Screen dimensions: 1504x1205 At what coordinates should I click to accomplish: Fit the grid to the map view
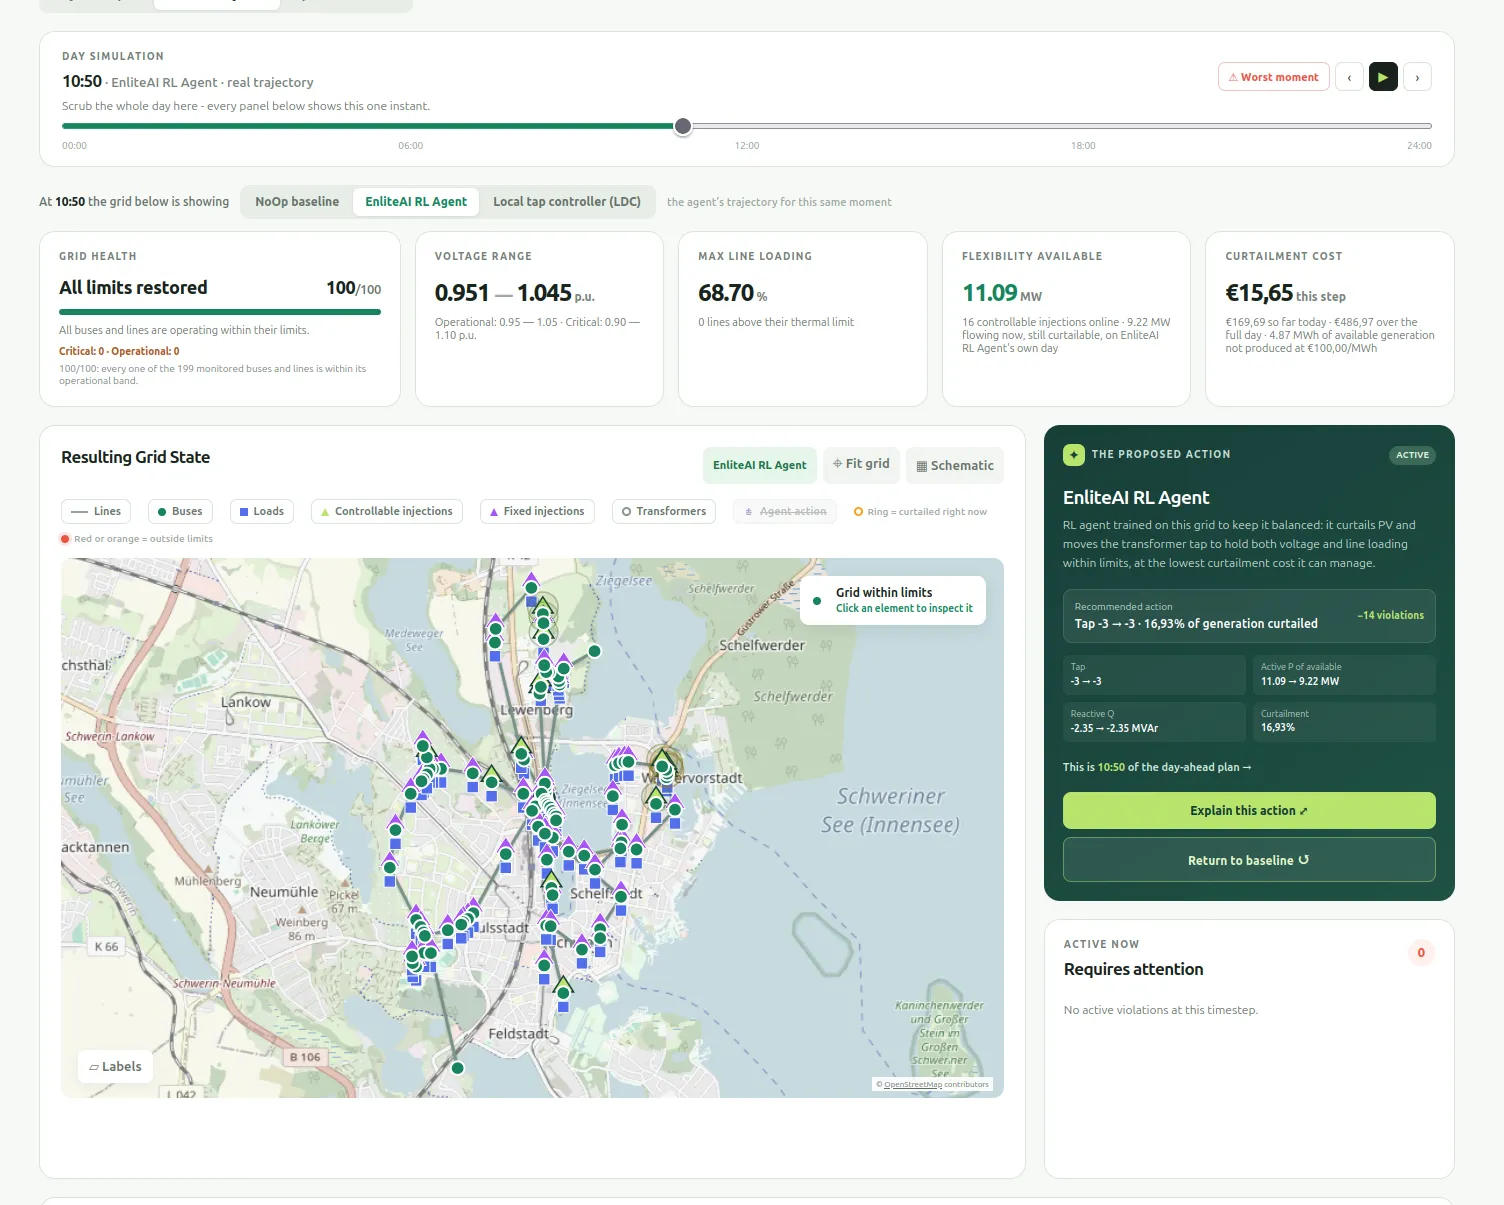point(862,464)
